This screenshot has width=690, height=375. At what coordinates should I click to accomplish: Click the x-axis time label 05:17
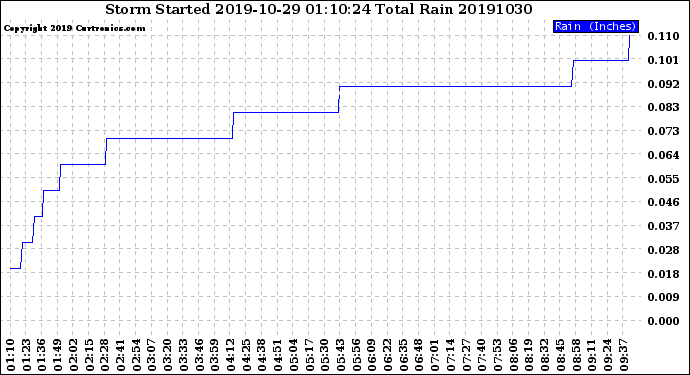[309, 355]
